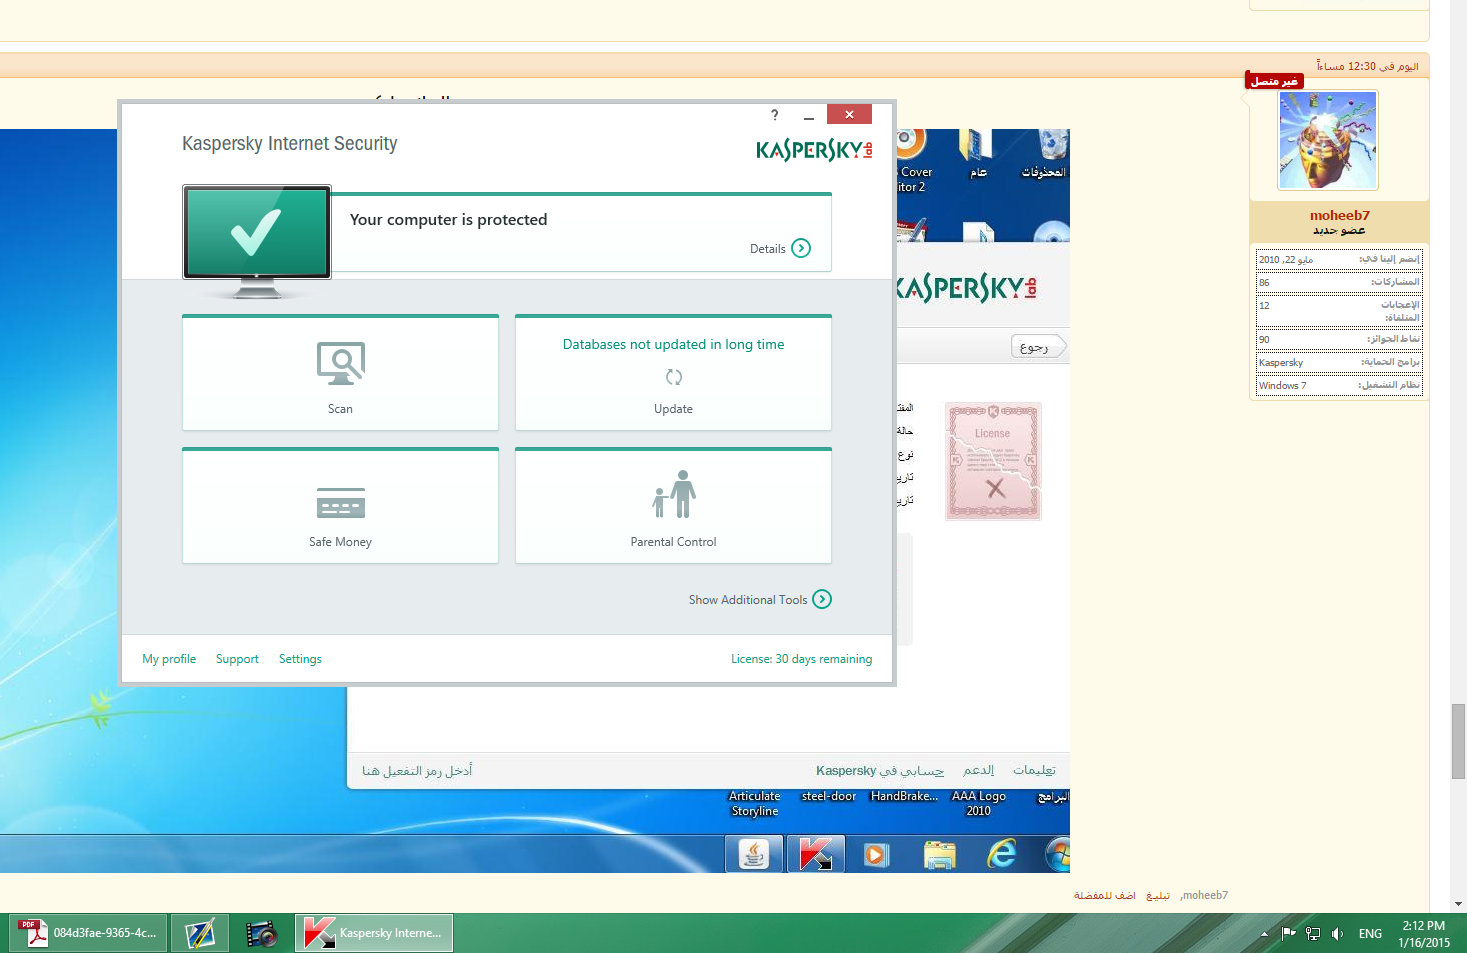Click the post timestamp اليوم في 12:30

(x=1367, y=66)
